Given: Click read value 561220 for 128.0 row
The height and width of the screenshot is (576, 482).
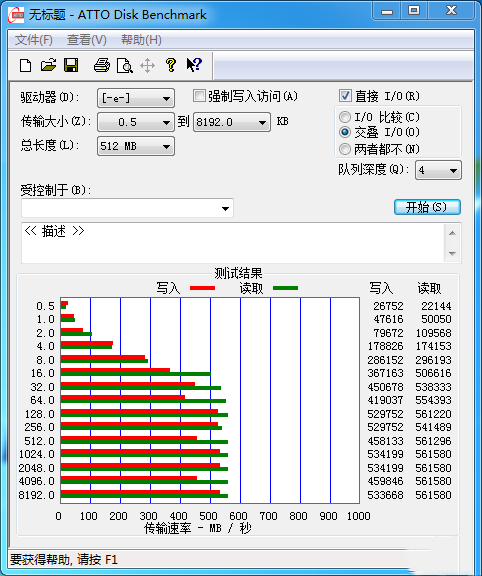Looking at the screenshot, I should point(433,414).
